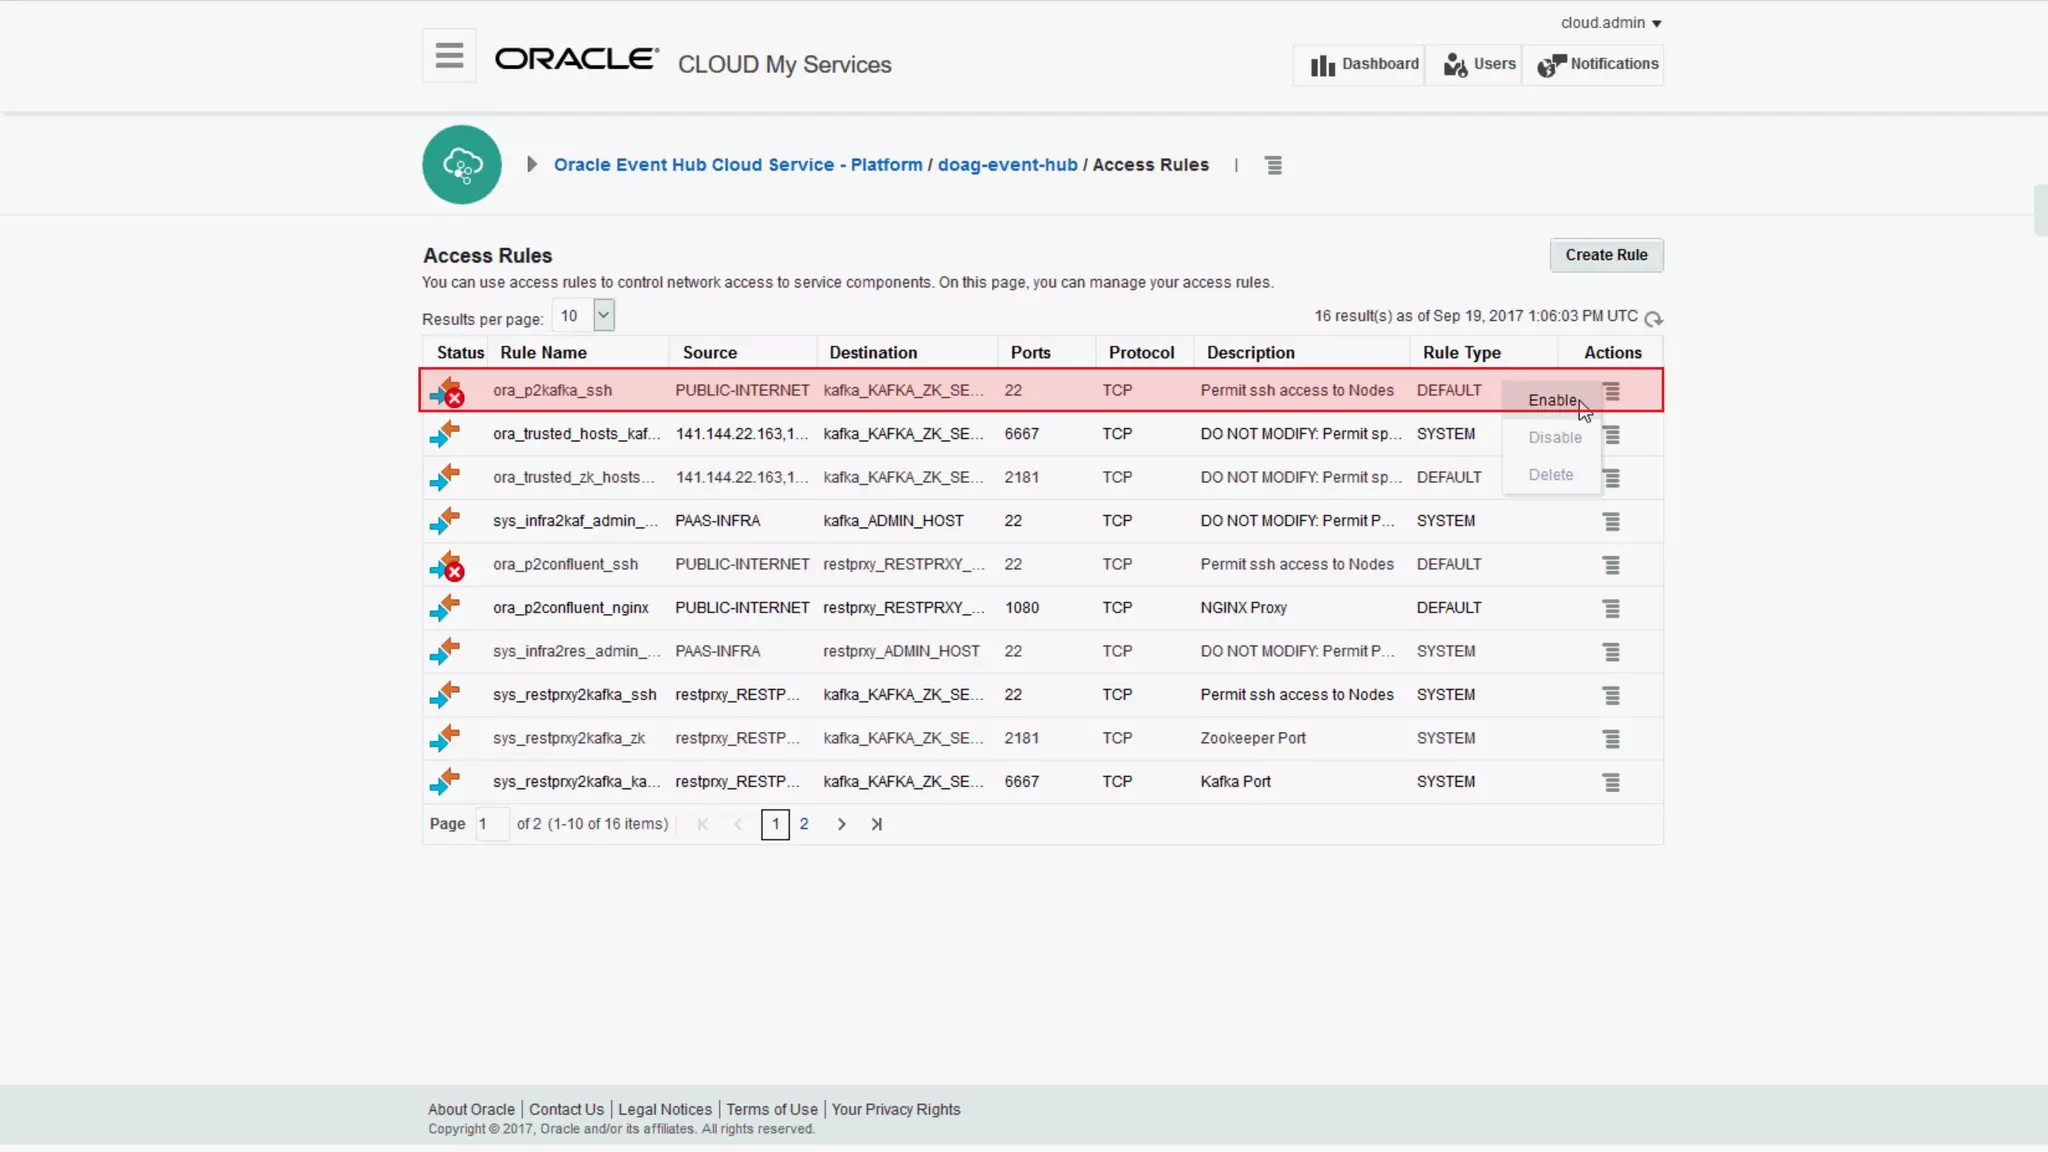Expand the triangle beside the Event Hub breadcrumb
This screenshot has height=1152, width=2048.
click(532, 164)
